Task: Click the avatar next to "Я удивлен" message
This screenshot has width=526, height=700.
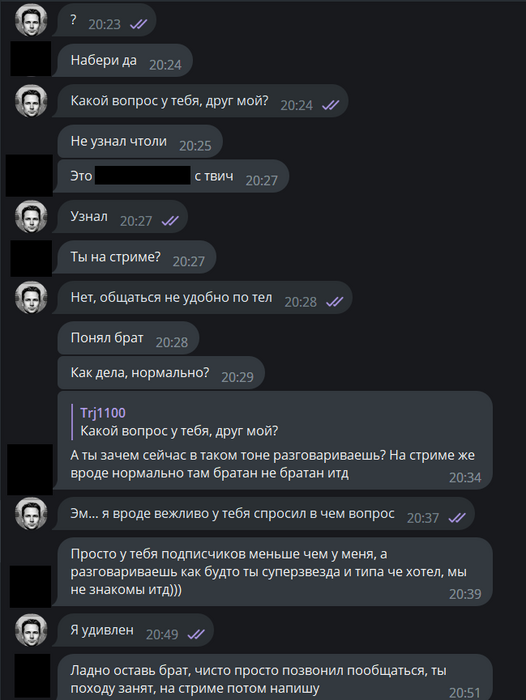Action: (31, 630)
